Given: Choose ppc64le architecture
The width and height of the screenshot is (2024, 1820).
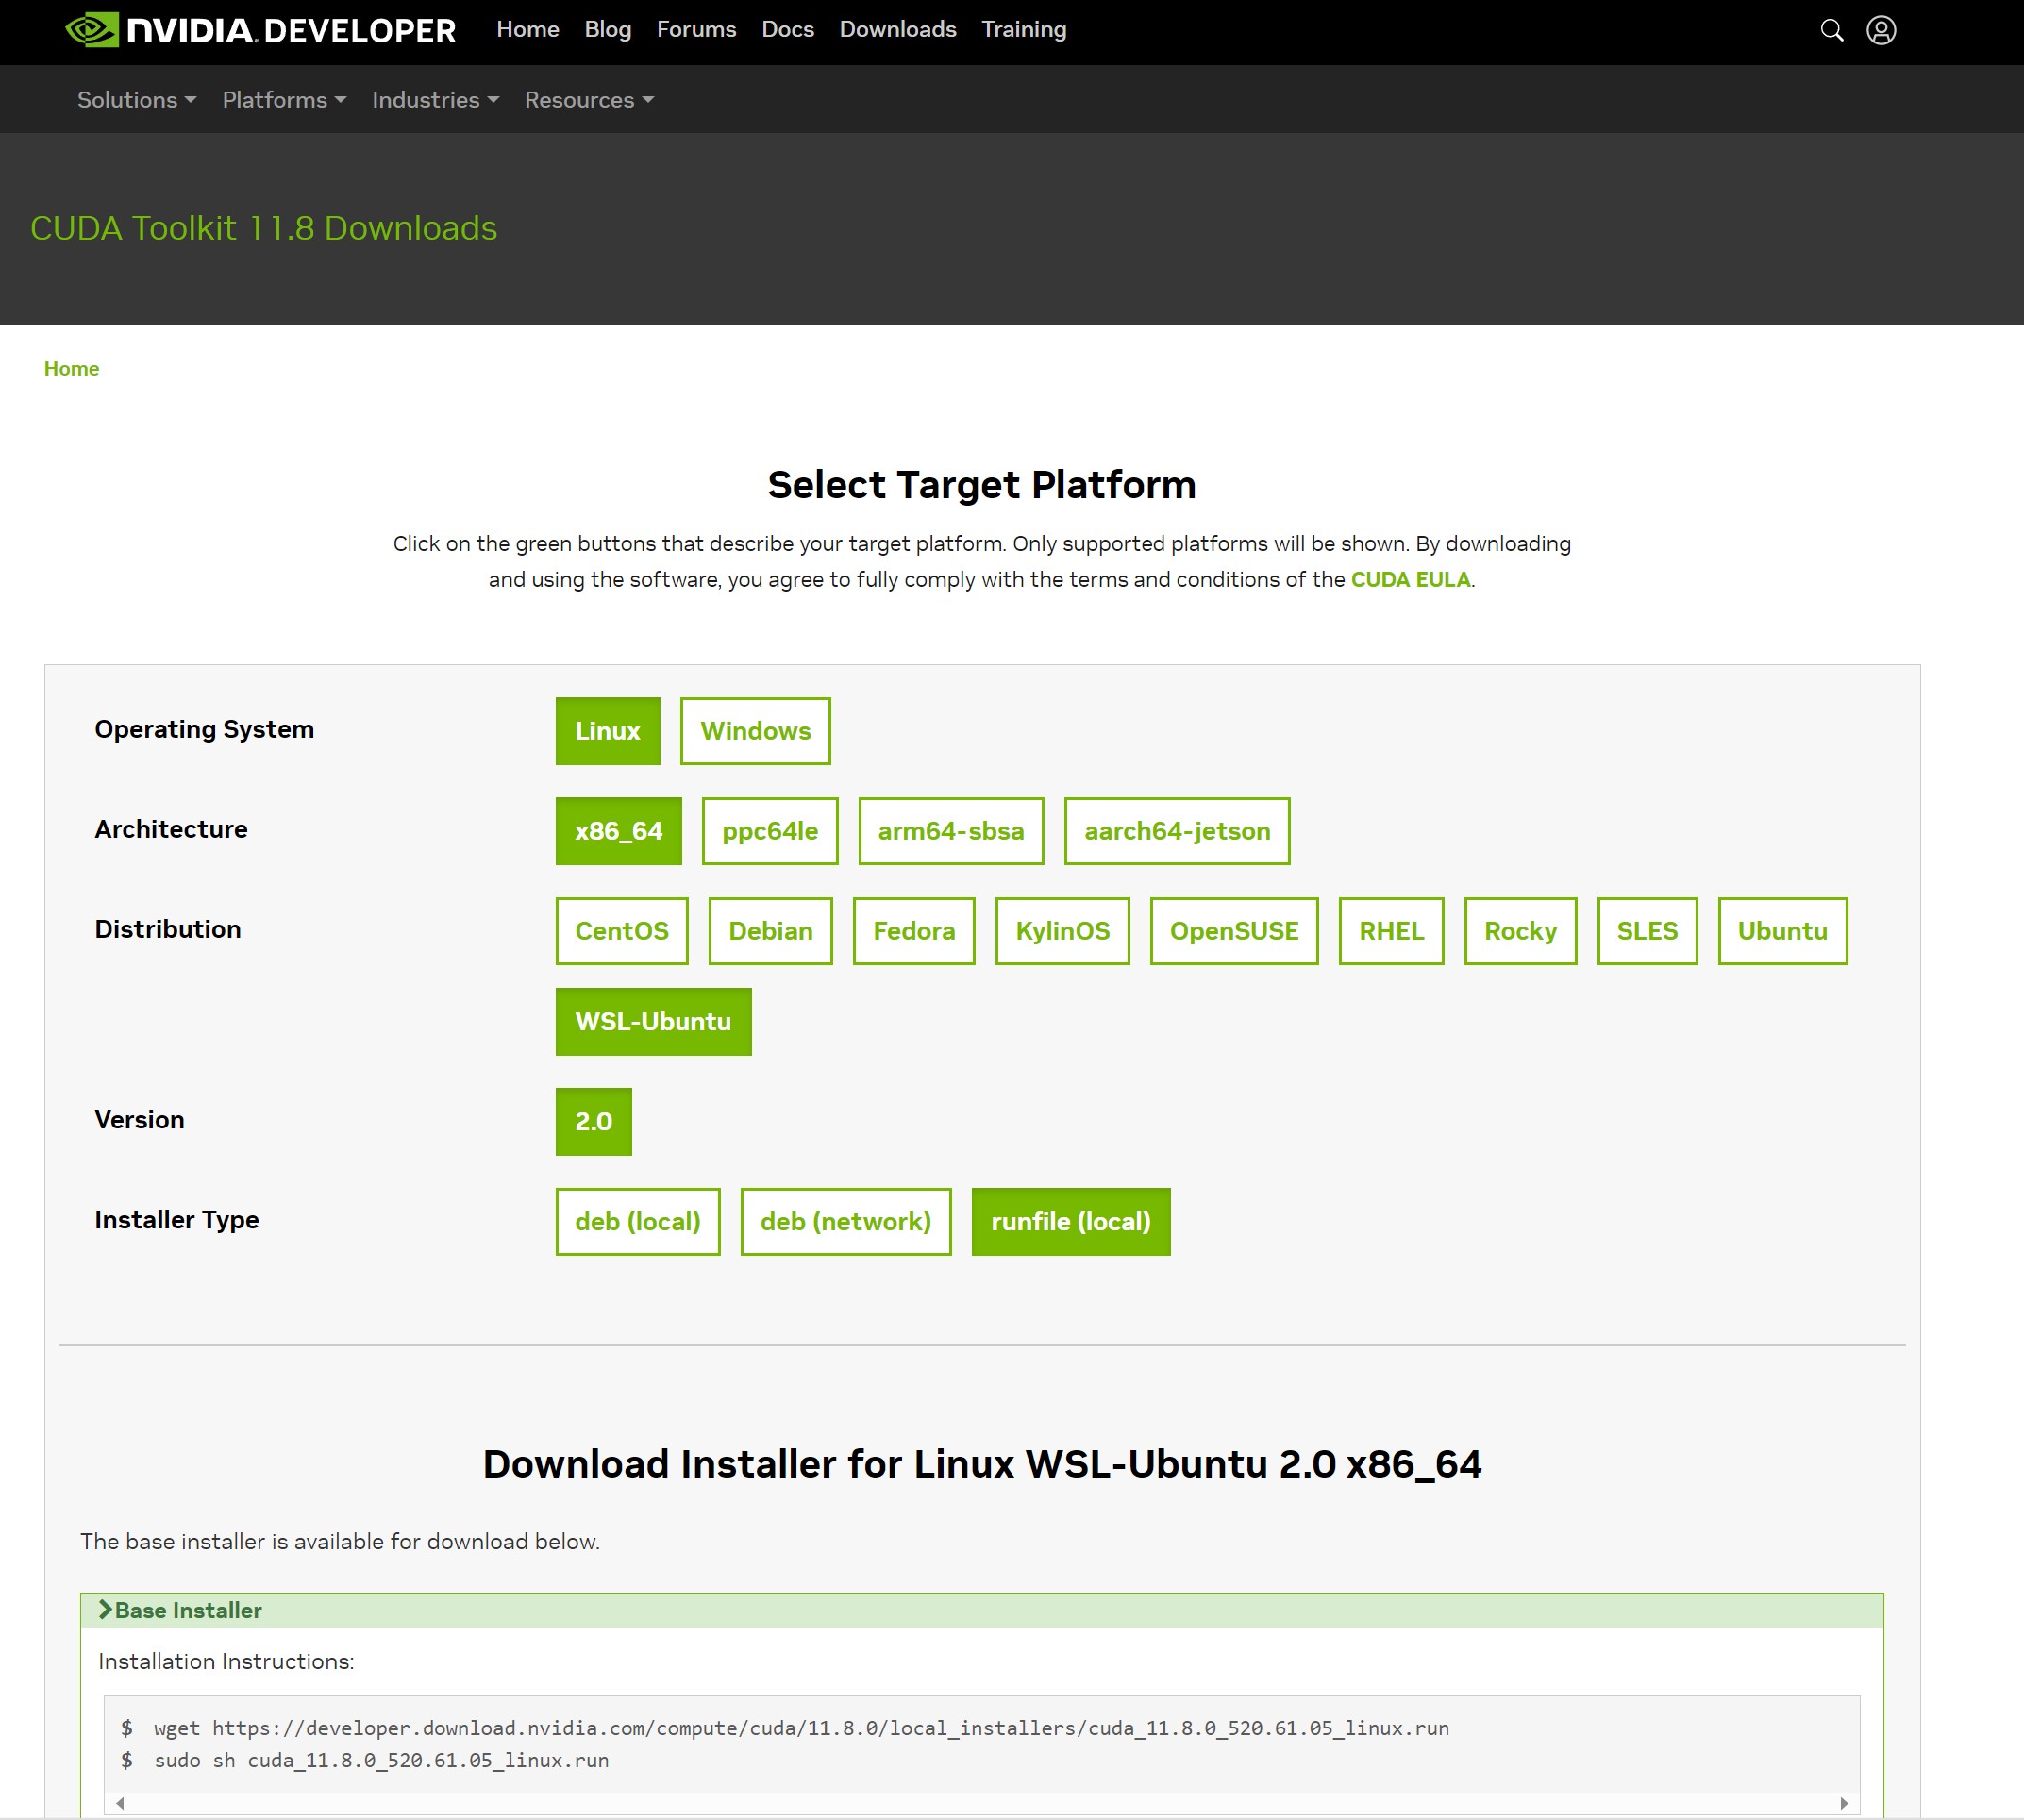Looking at the screenshot, I should click(770, 831).
